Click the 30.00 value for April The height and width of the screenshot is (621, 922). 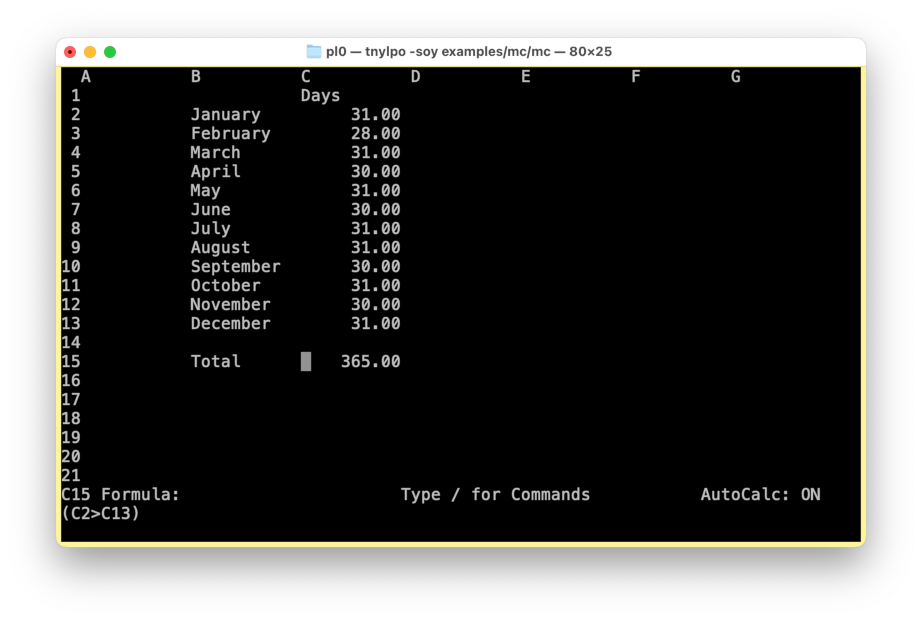(376, 172)
